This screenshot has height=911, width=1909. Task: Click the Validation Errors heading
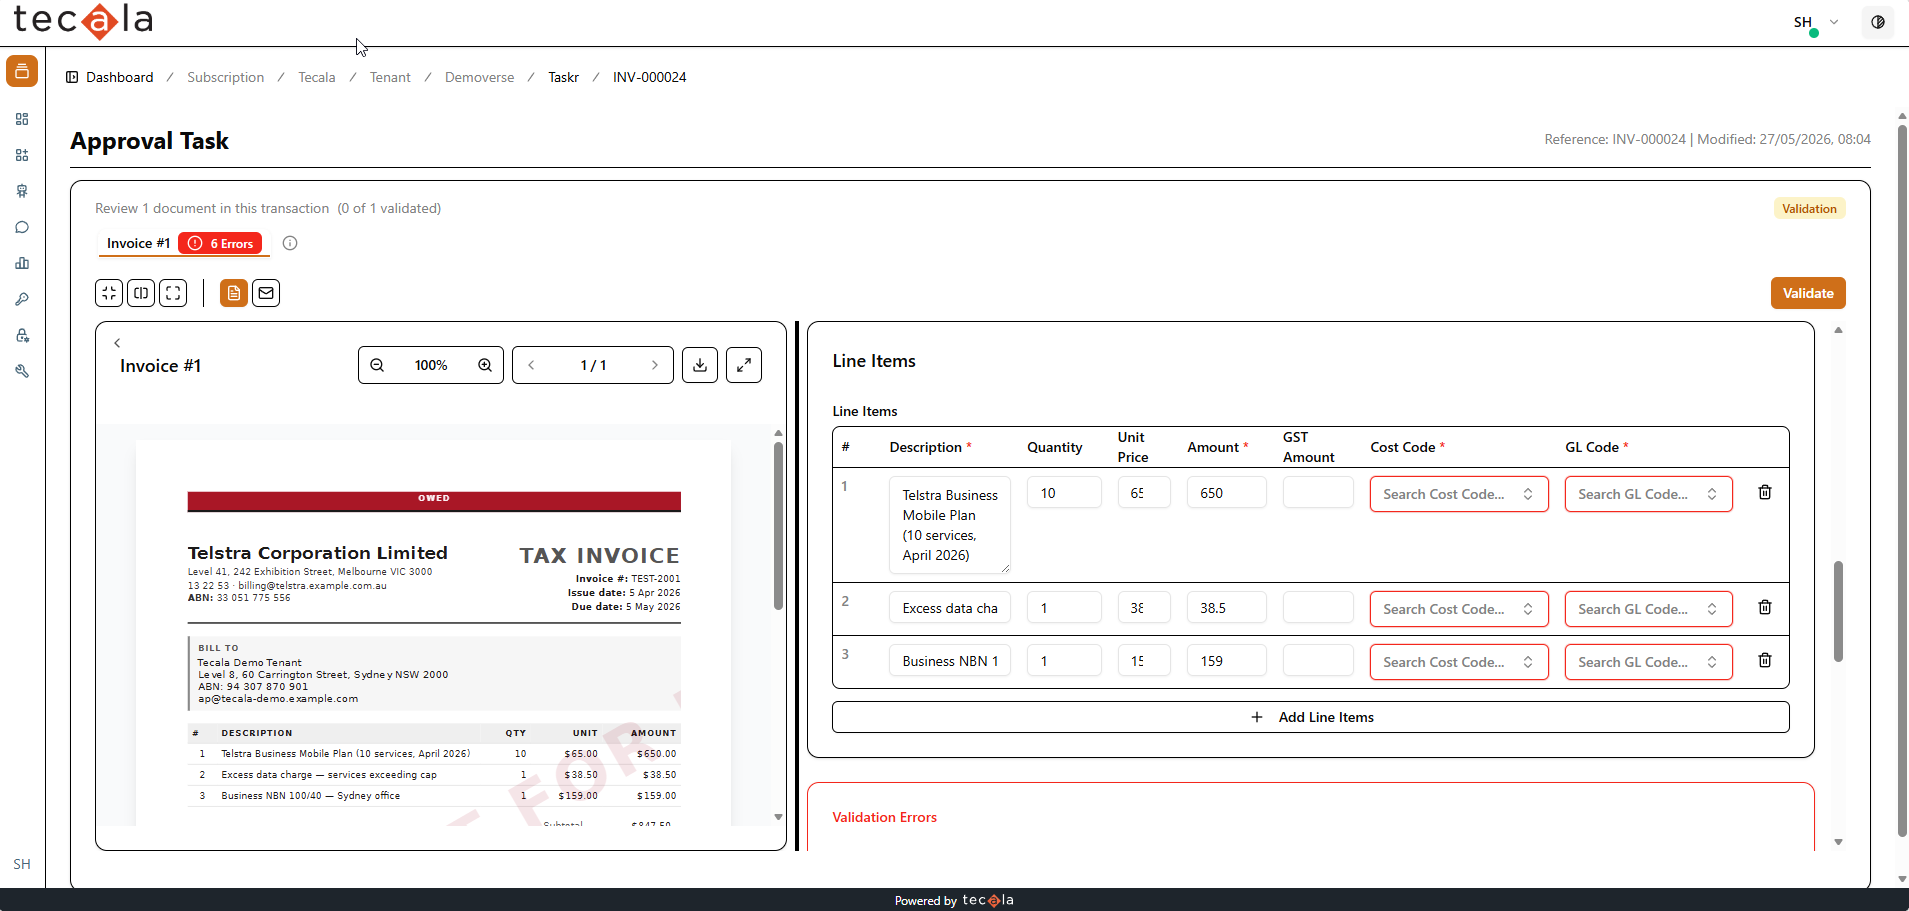click(x=885, y=817)
